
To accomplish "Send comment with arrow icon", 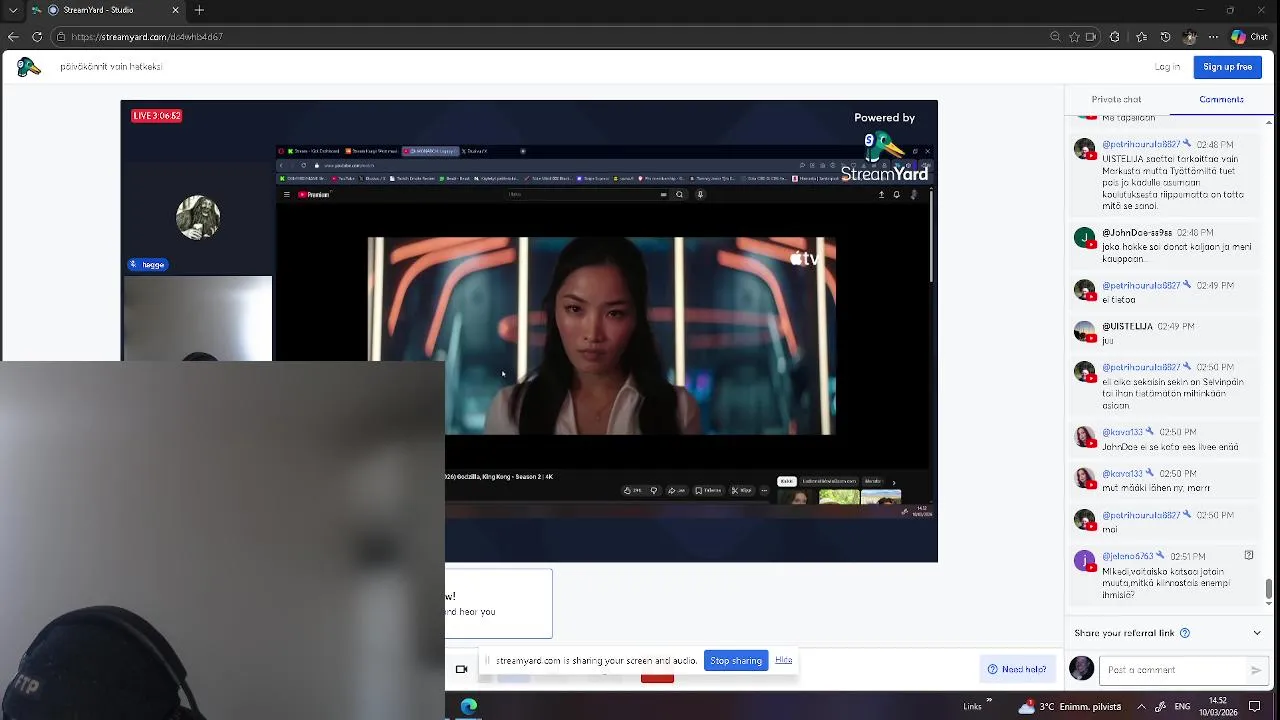I will click(1256, 670).
